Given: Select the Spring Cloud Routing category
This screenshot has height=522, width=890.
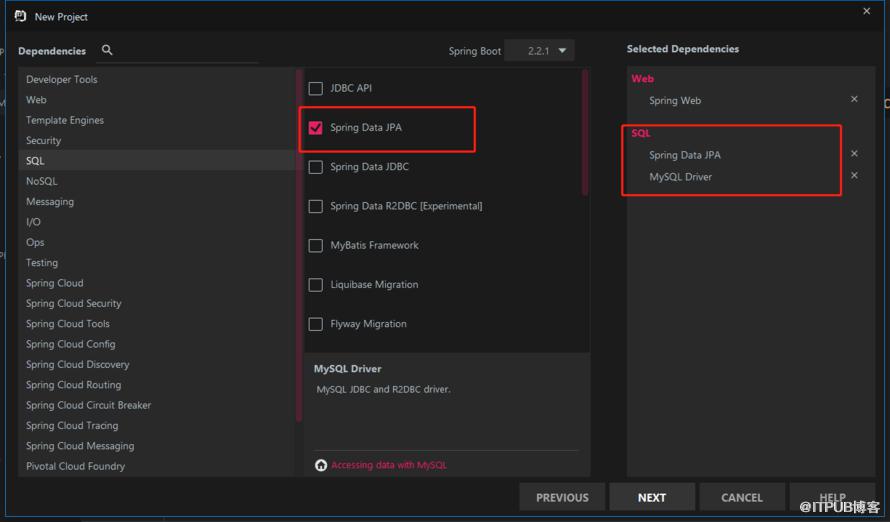Looking at the screenshot, I should 157,385.
